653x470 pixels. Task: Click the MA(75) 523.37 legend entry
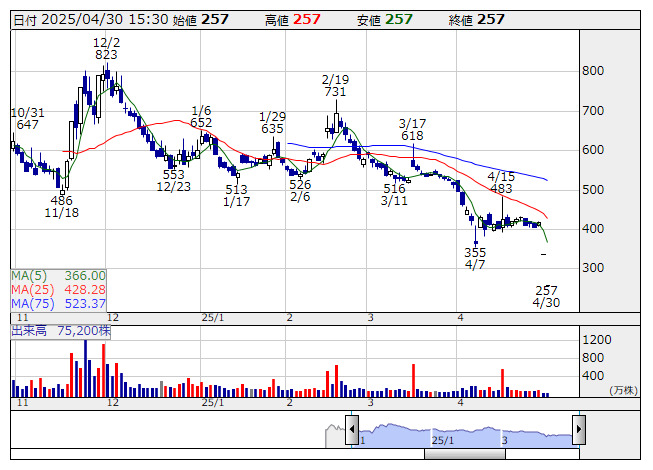[58, 303]
